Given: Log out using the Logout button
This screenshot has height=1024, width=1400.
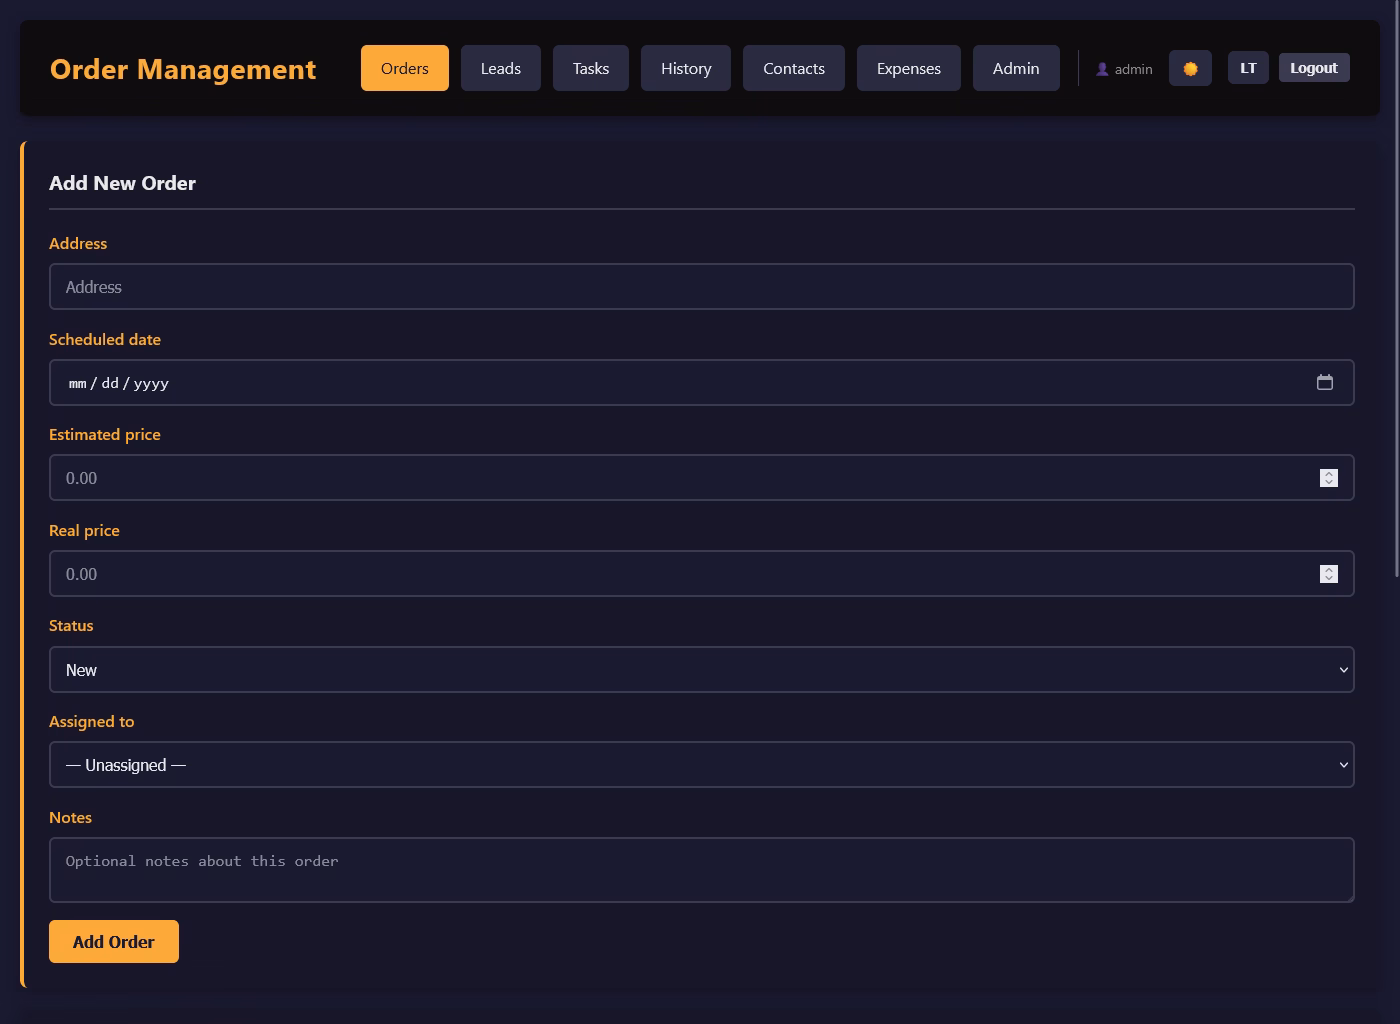Looking at the screenshot, I should point(1314,68).
